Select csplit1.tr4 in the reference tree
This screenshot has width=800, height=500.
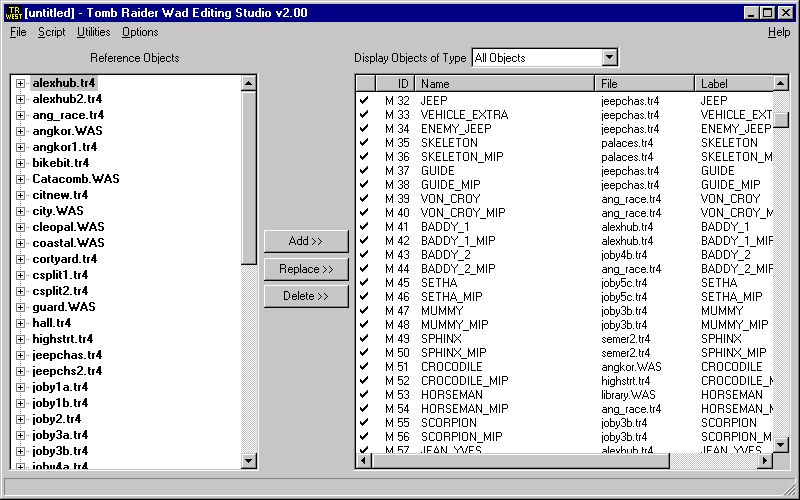tap(60, 275)
